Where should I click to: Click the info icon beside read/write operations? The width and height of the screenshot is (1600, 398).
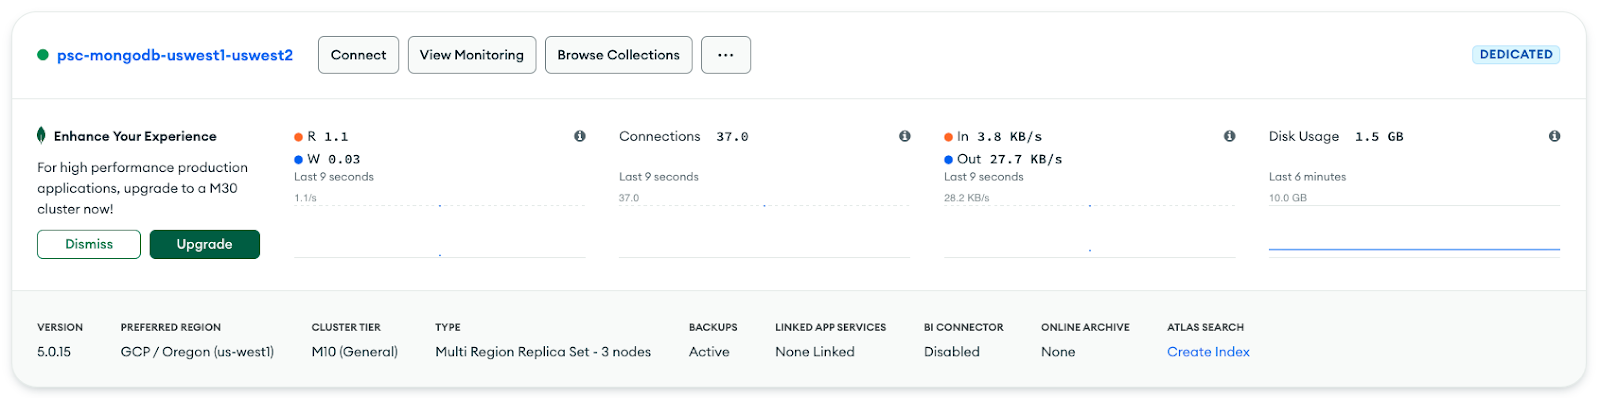pyautogui.click(x=580, y=136)
